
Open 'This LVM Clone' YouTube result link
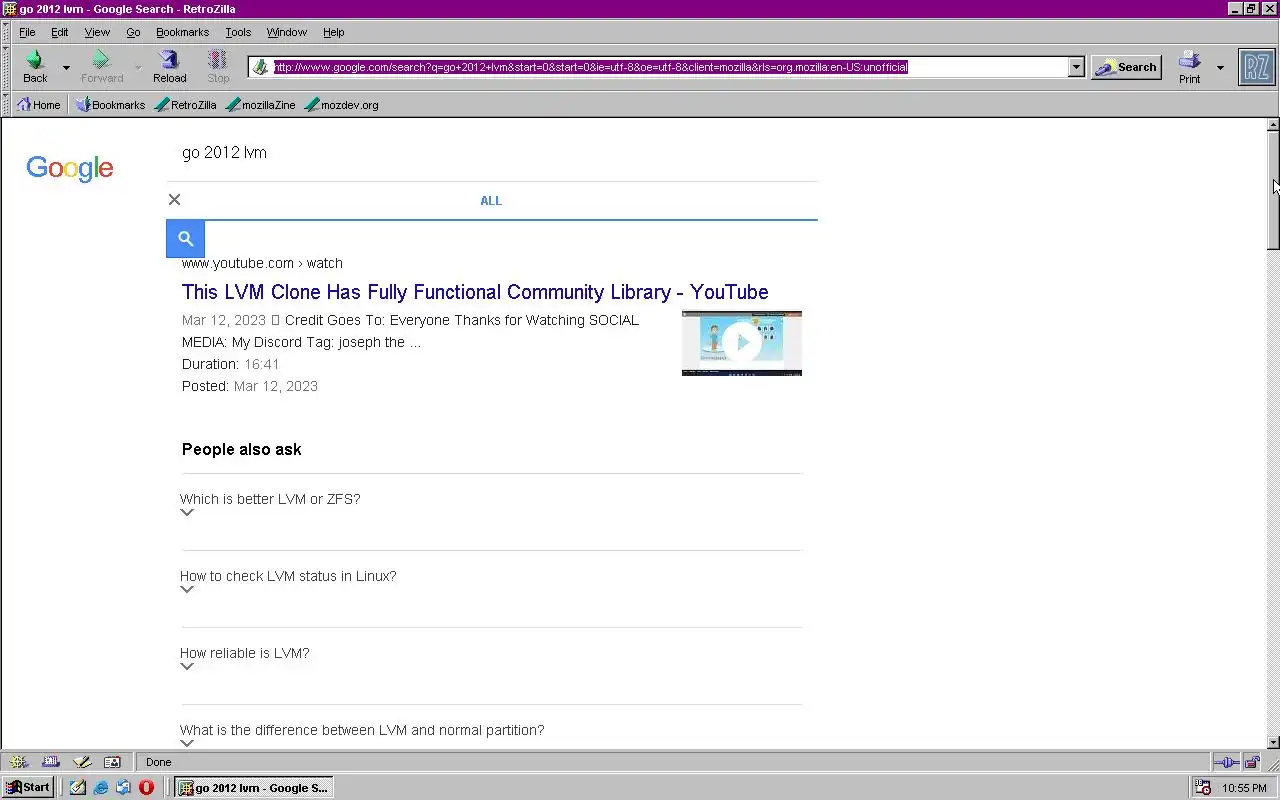point(475,292)
